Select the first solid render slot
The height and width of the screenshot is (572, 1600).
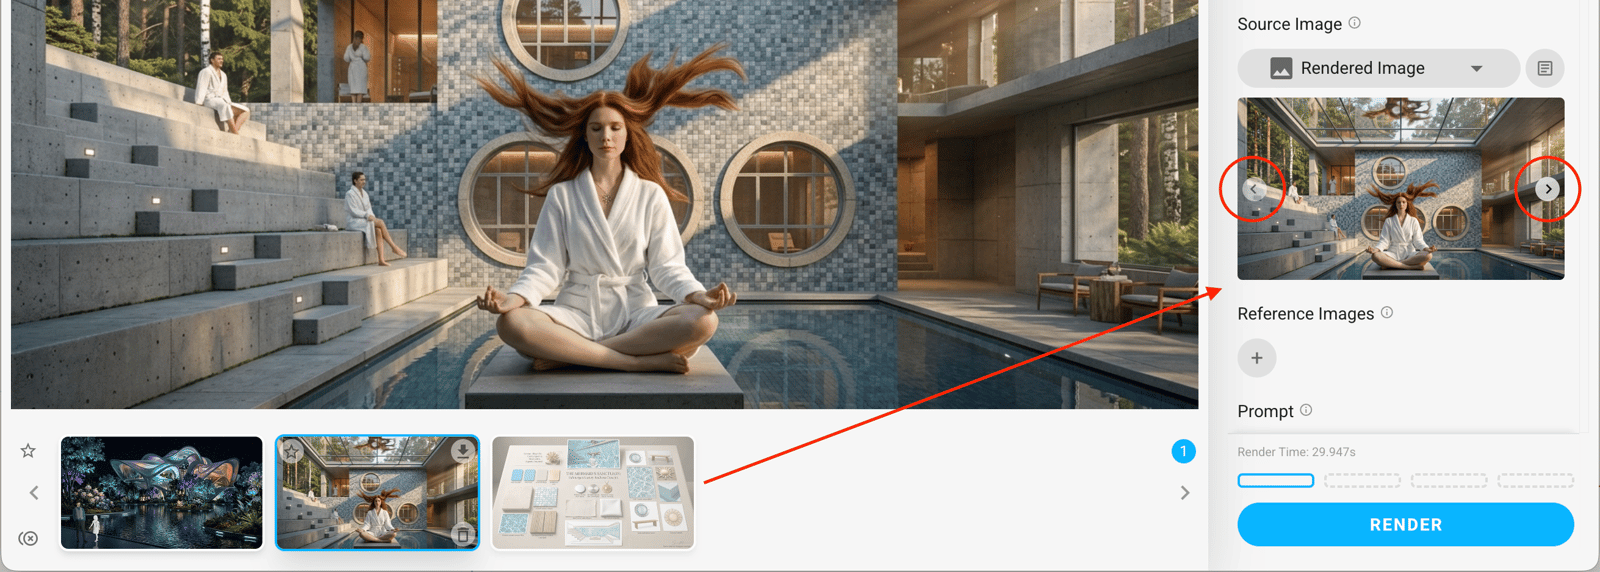[x=1276, y=481]
